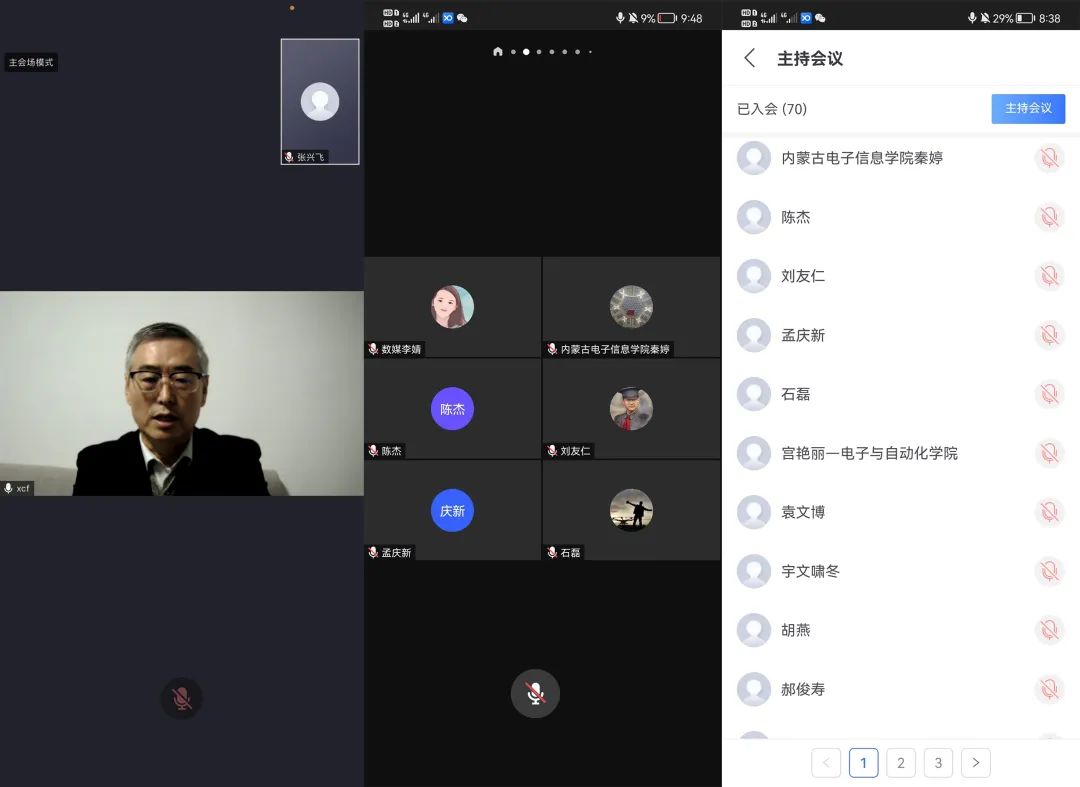Unmute microphone in the left speaker view
The height and width of the screenshot is (787, 1080).
coord(182,698)
